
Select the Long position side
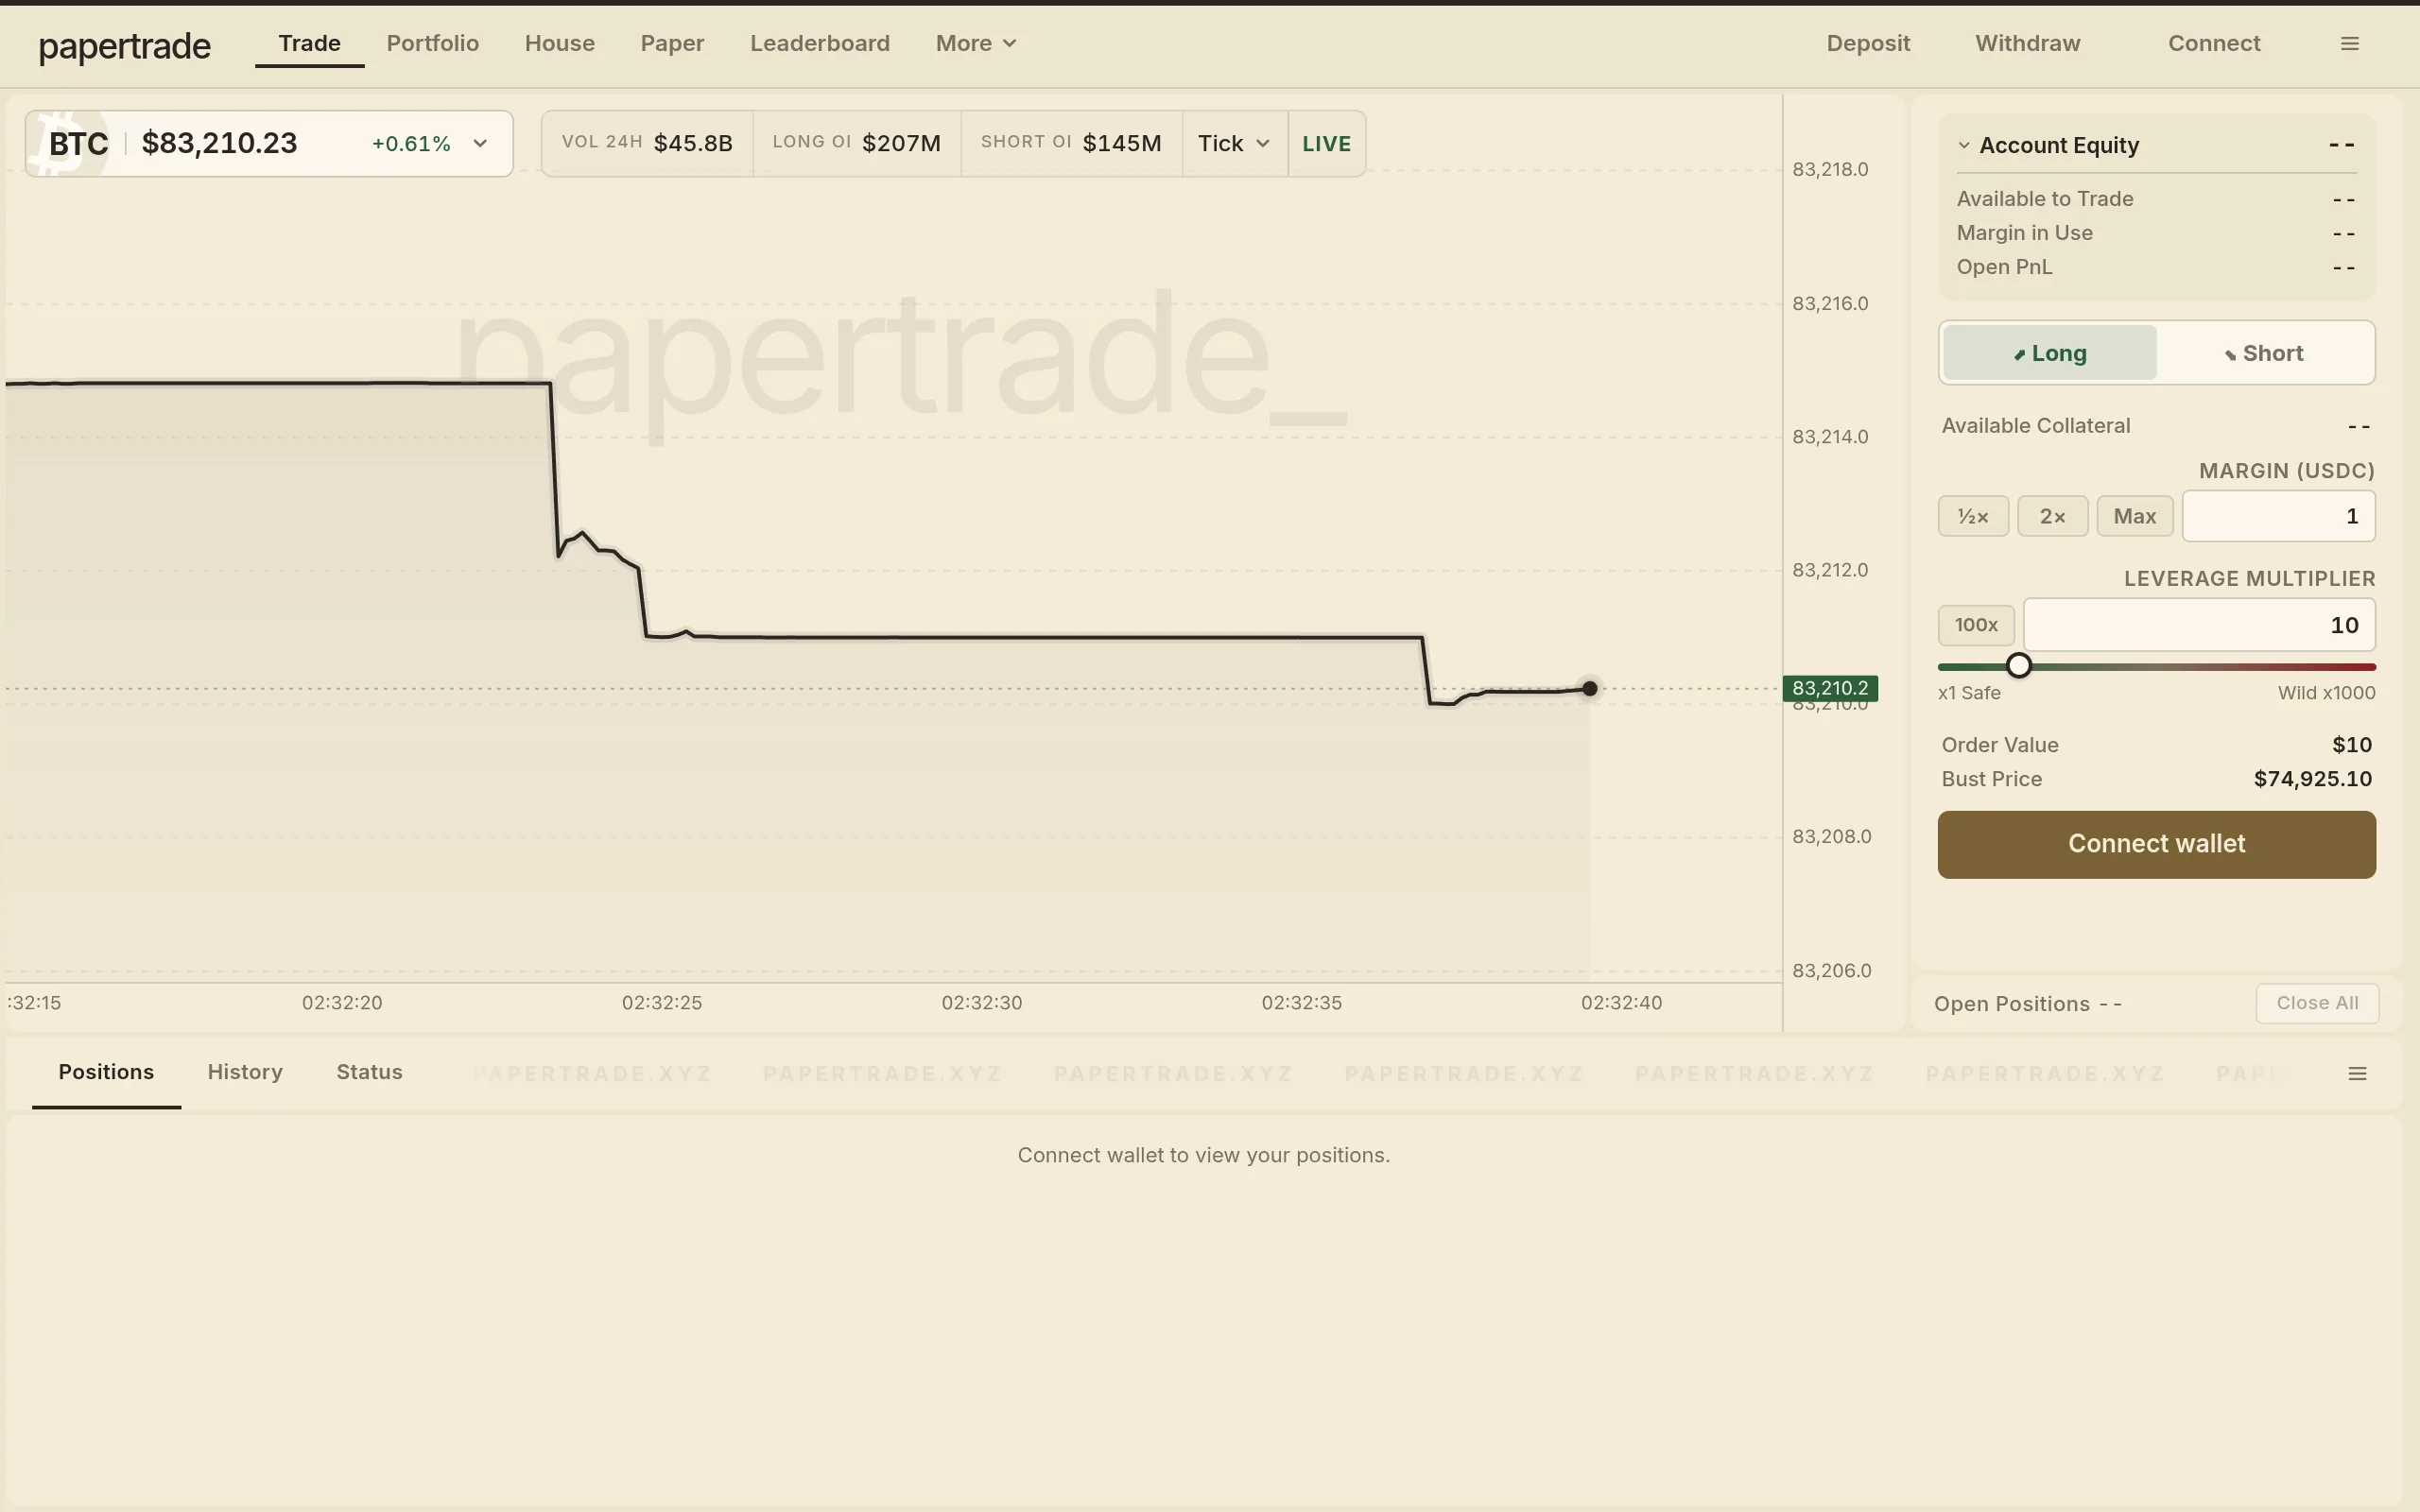[2050, 353]
